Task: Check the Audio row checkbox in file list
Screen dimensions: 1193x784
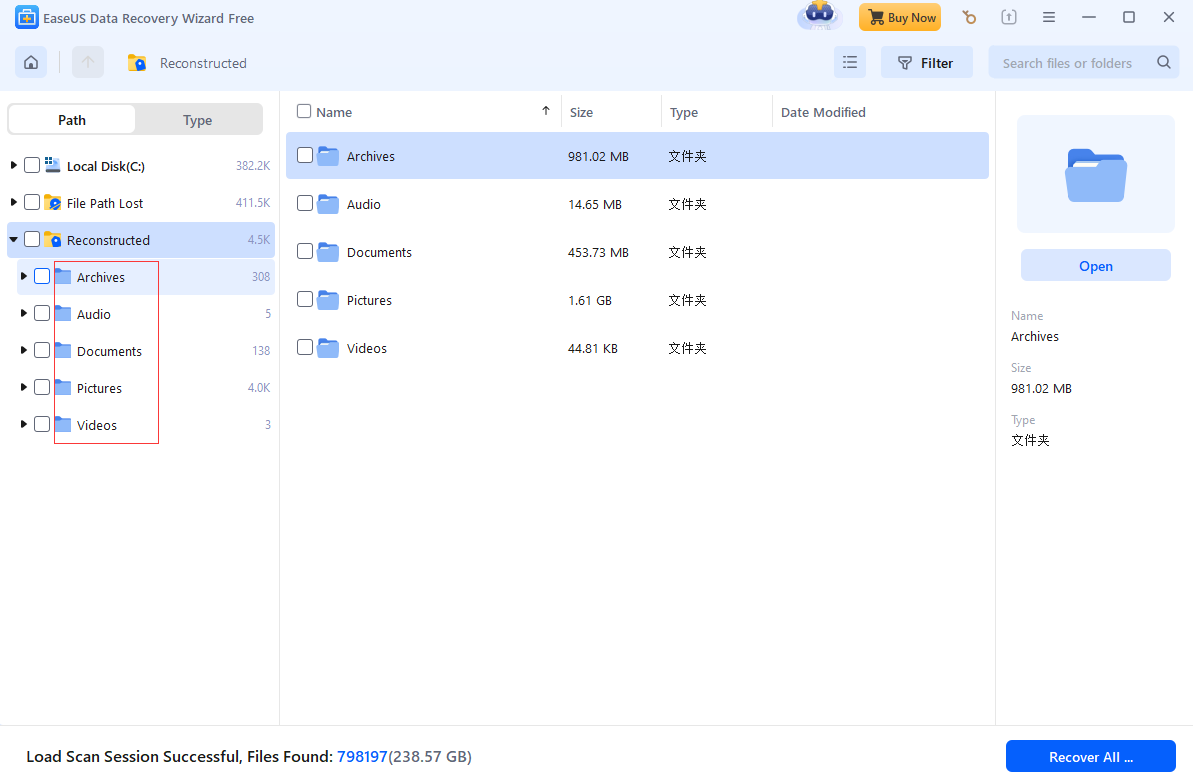Action: pos(305,203)
